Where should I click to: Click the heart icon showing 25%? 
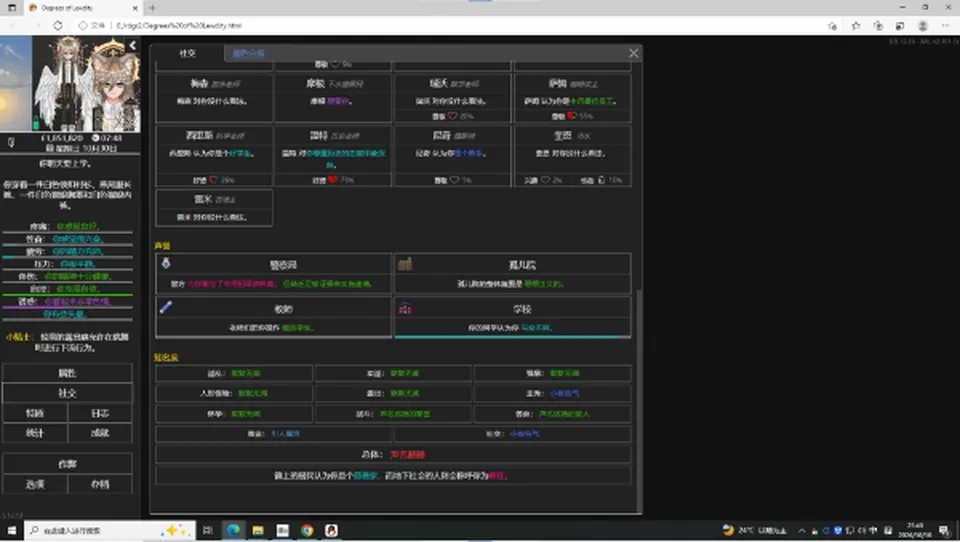click(452, 116)
